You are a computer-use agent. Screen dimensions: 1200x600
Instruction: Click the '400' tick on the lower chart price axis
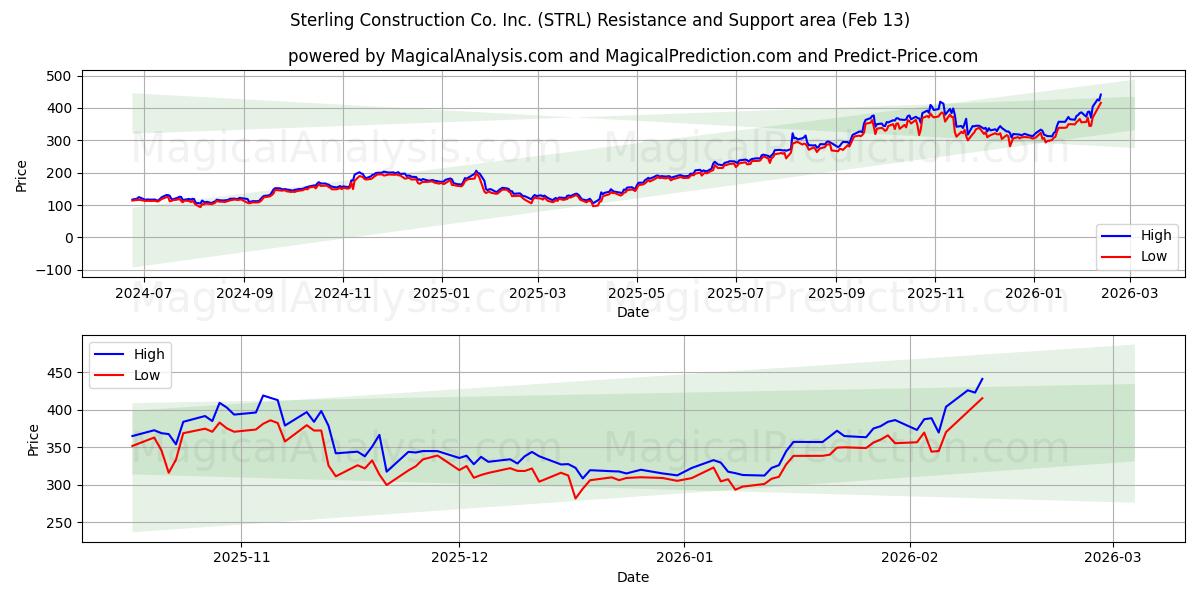[x=59, y=411]
